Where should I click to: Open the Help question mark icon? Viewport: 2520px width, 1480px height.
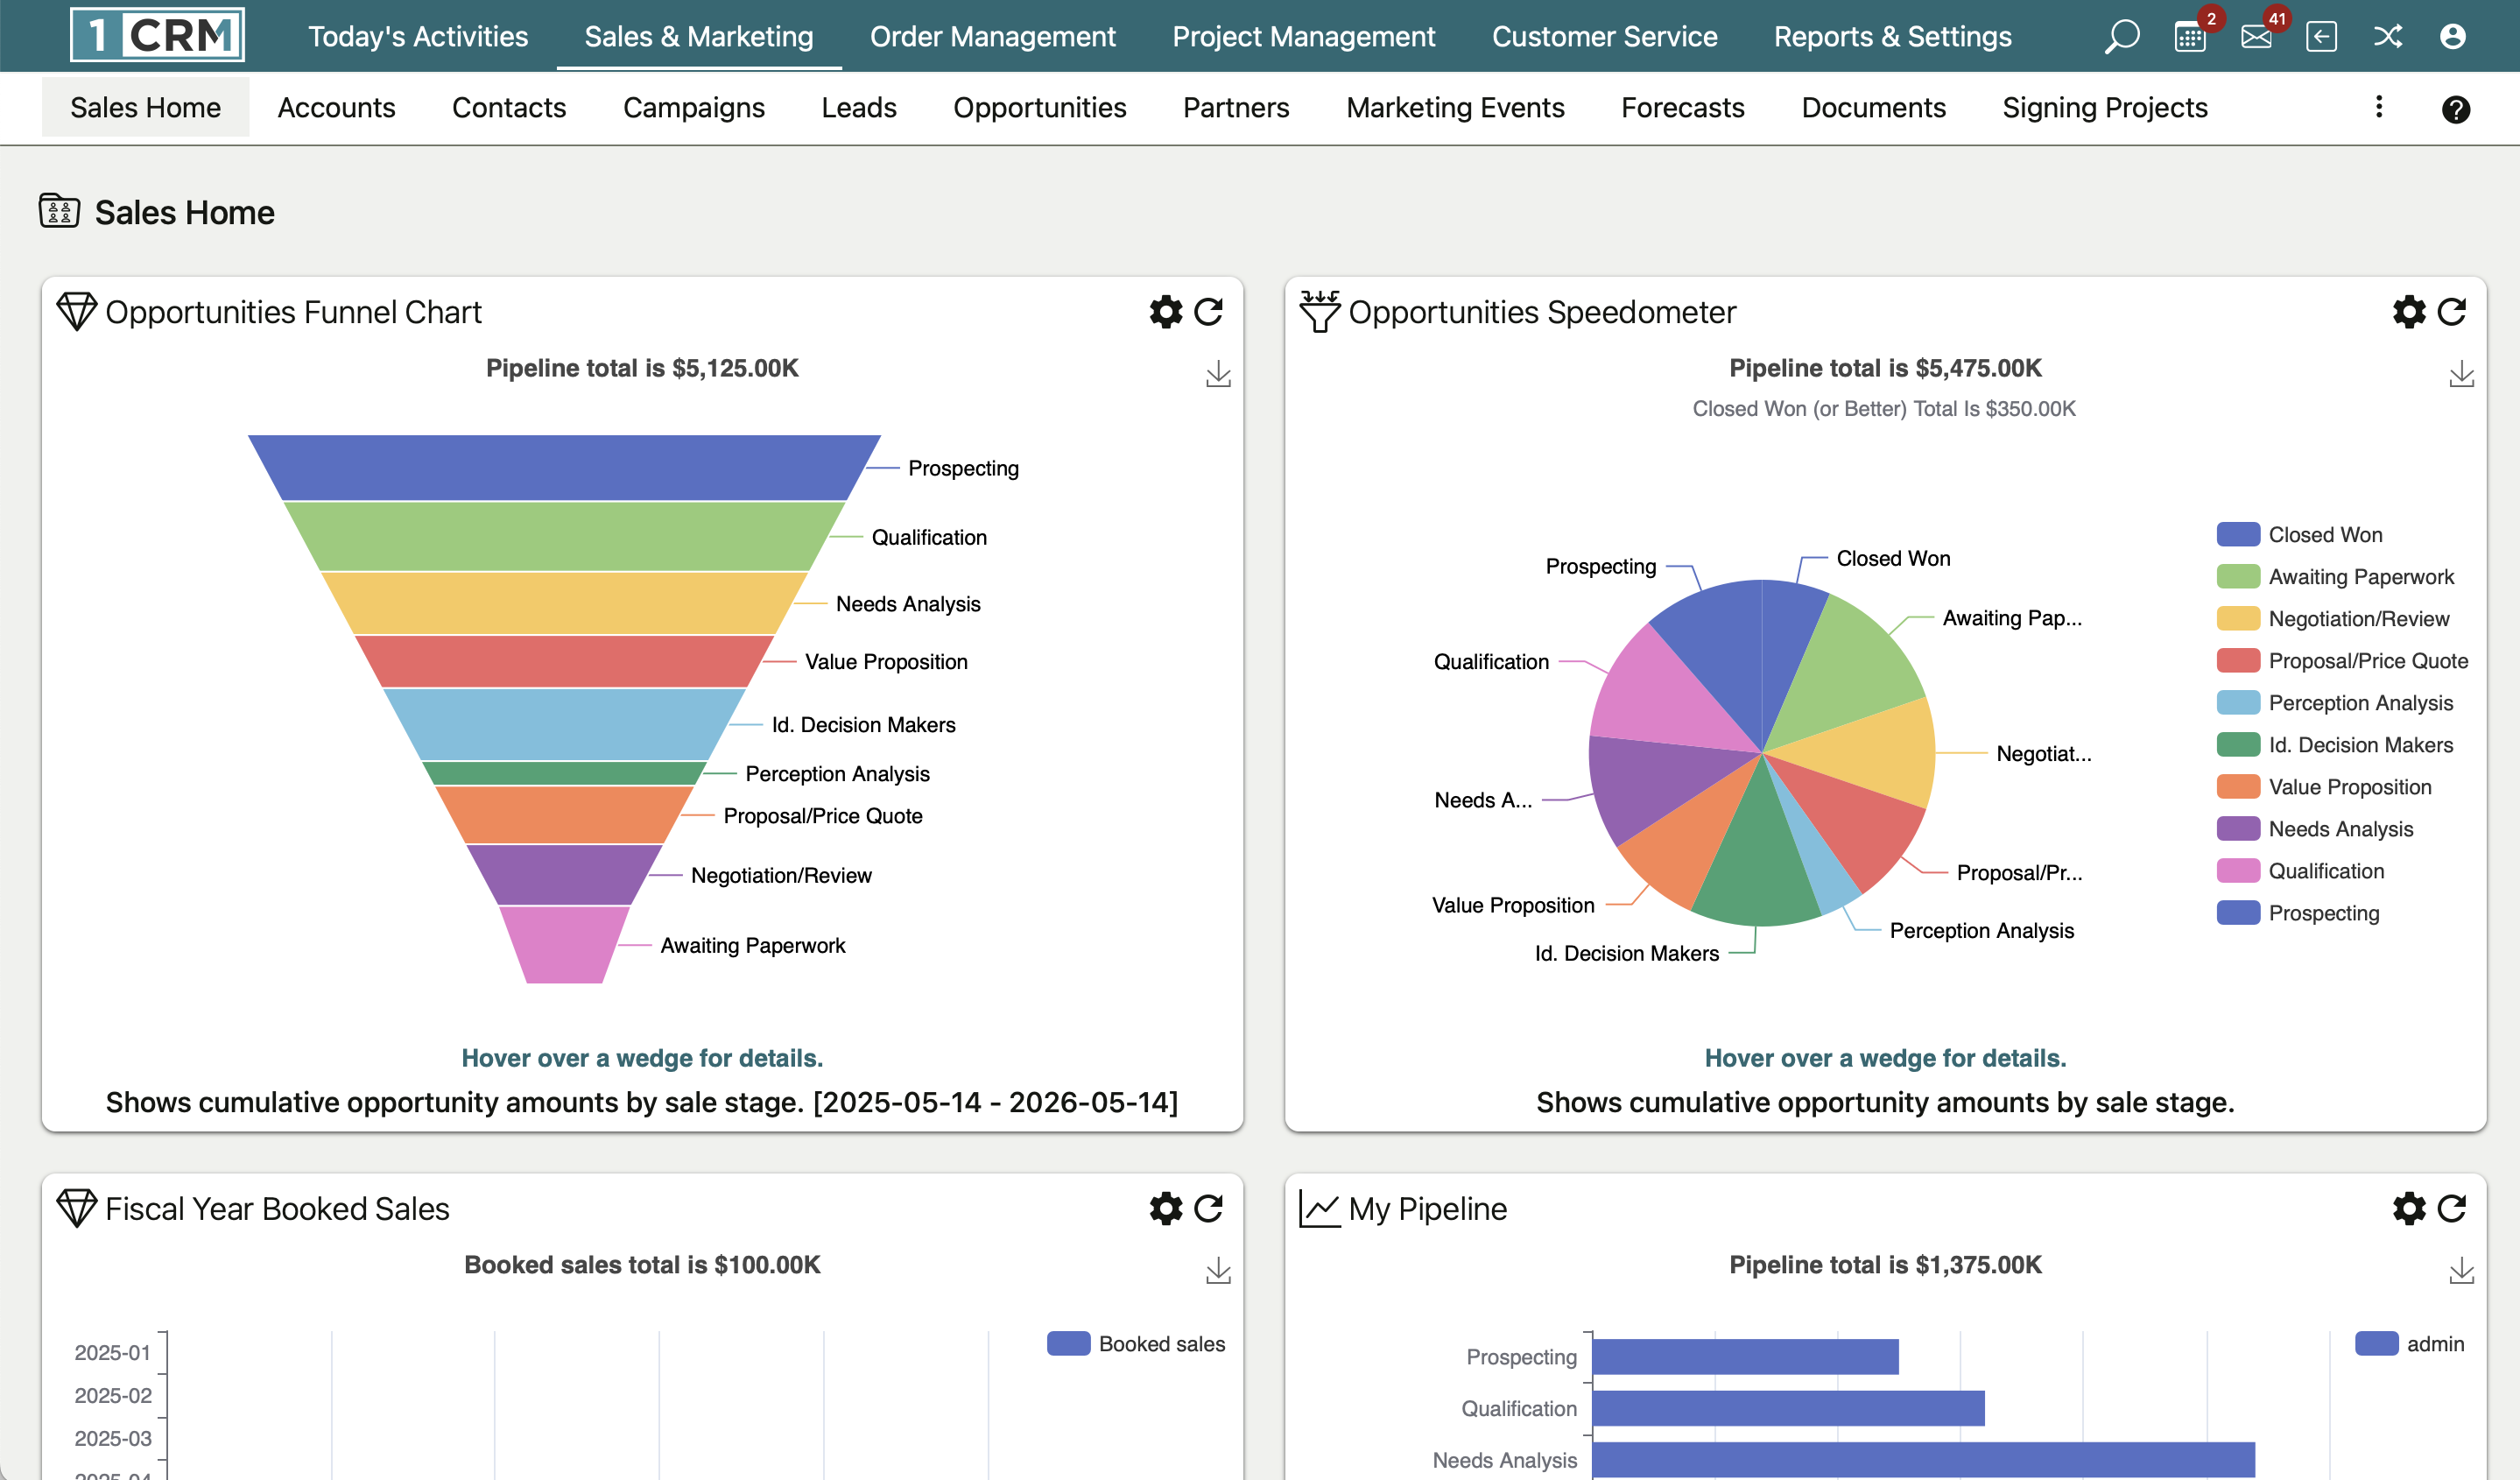point(2456,109)
